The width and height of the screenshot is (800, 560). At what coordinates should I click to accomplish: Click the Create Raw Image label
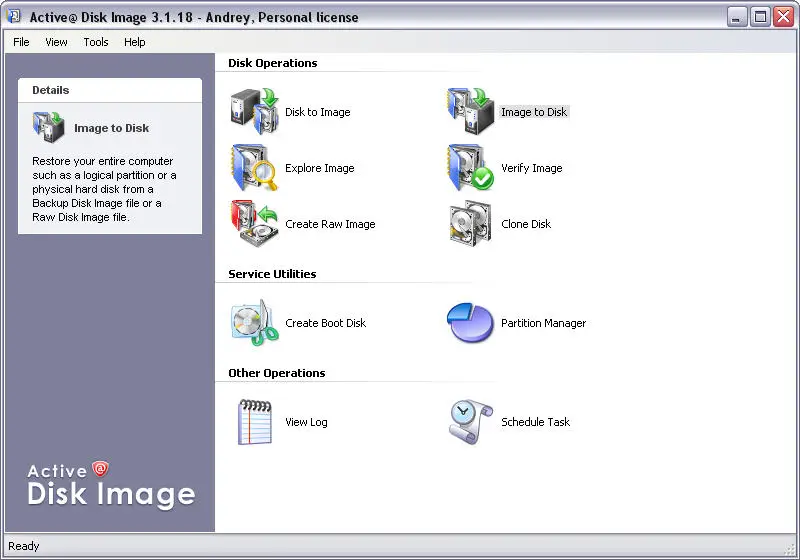330,224
